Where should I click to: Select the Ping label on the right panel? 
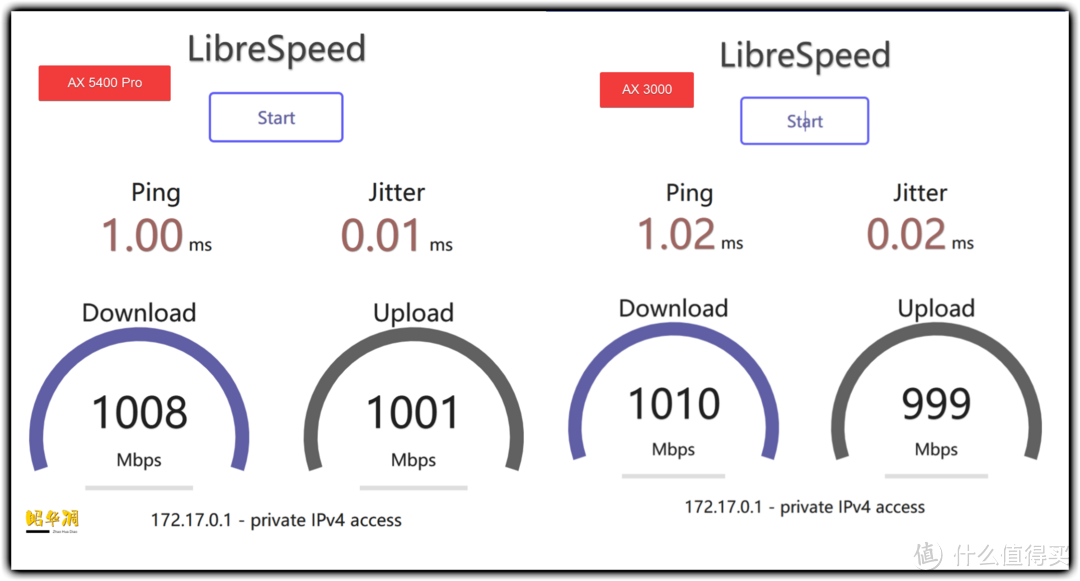click(688, 192)
